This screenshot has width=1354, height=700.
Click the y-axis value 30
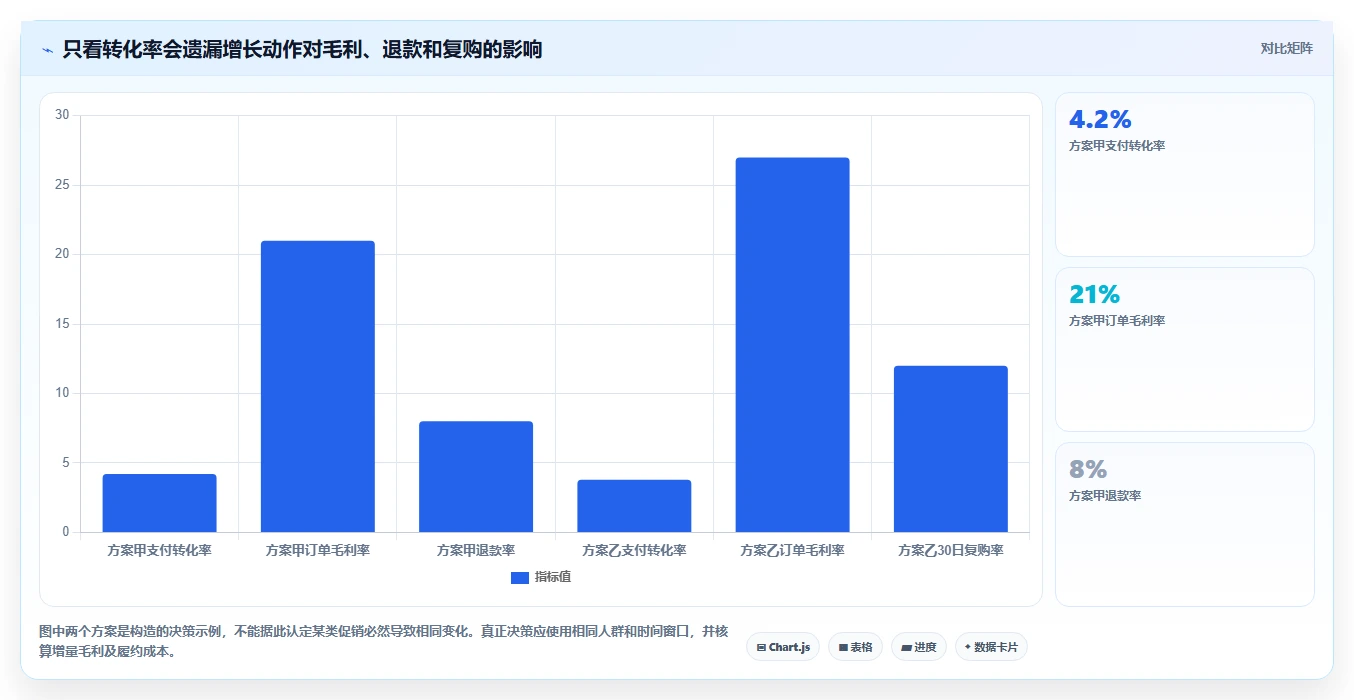(x=62, y=115)
